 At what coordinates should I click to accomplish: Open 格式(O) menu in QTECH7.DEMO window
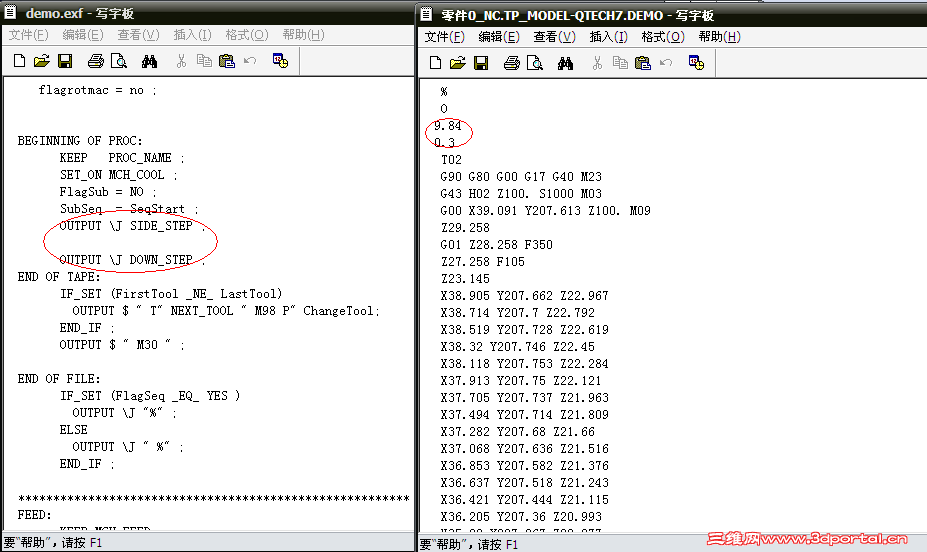(663, 37)
